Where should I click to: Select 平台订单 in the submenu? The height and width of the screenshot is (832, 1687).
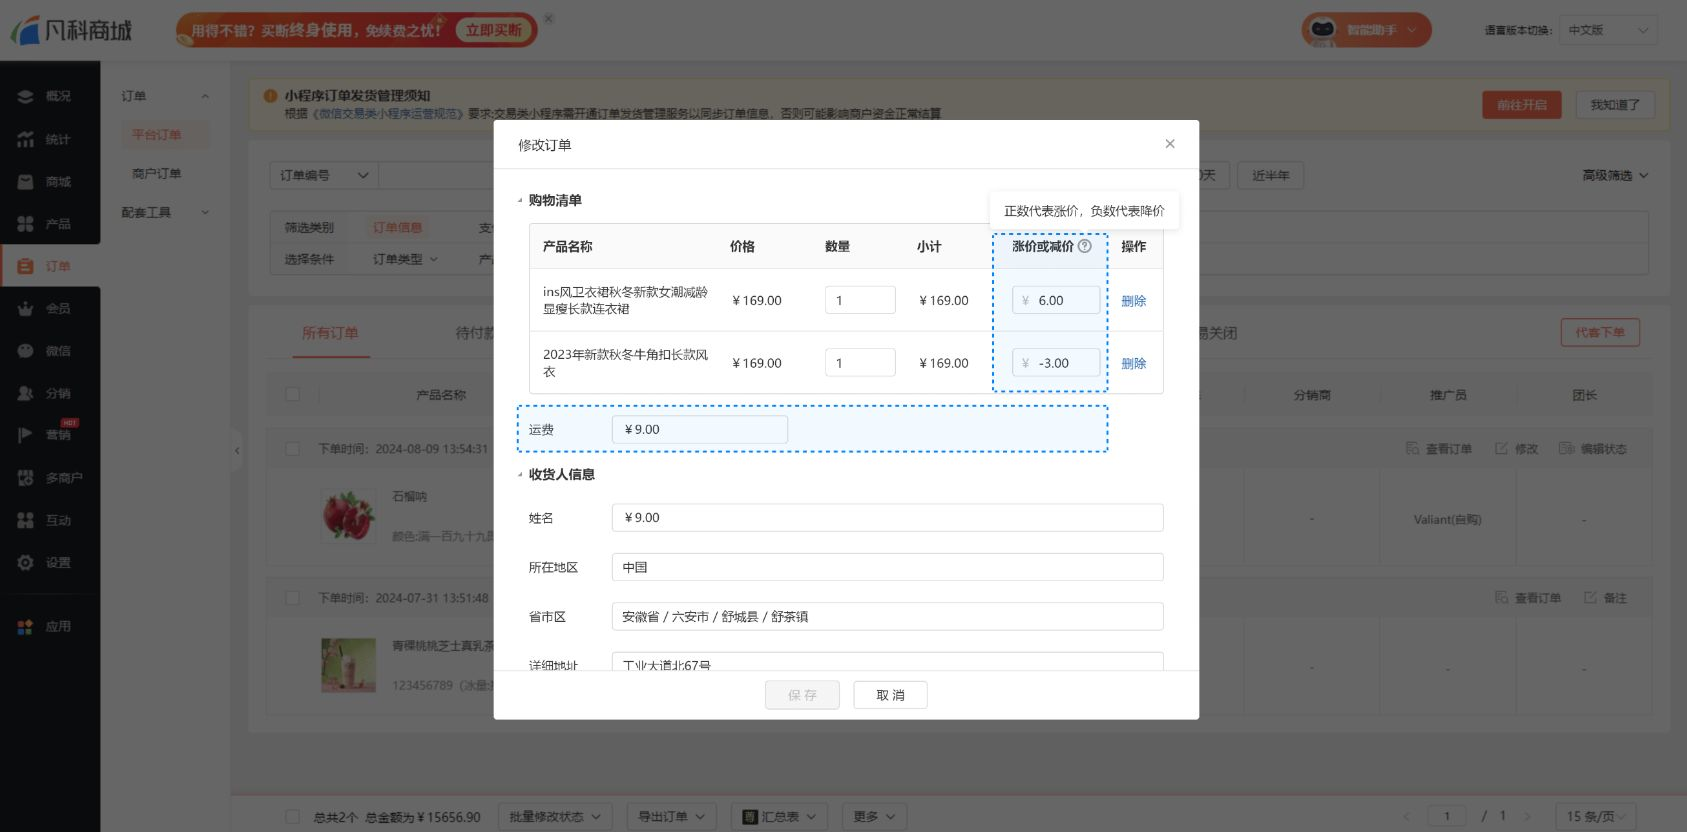pyautogui.click(x=157, y=134)
